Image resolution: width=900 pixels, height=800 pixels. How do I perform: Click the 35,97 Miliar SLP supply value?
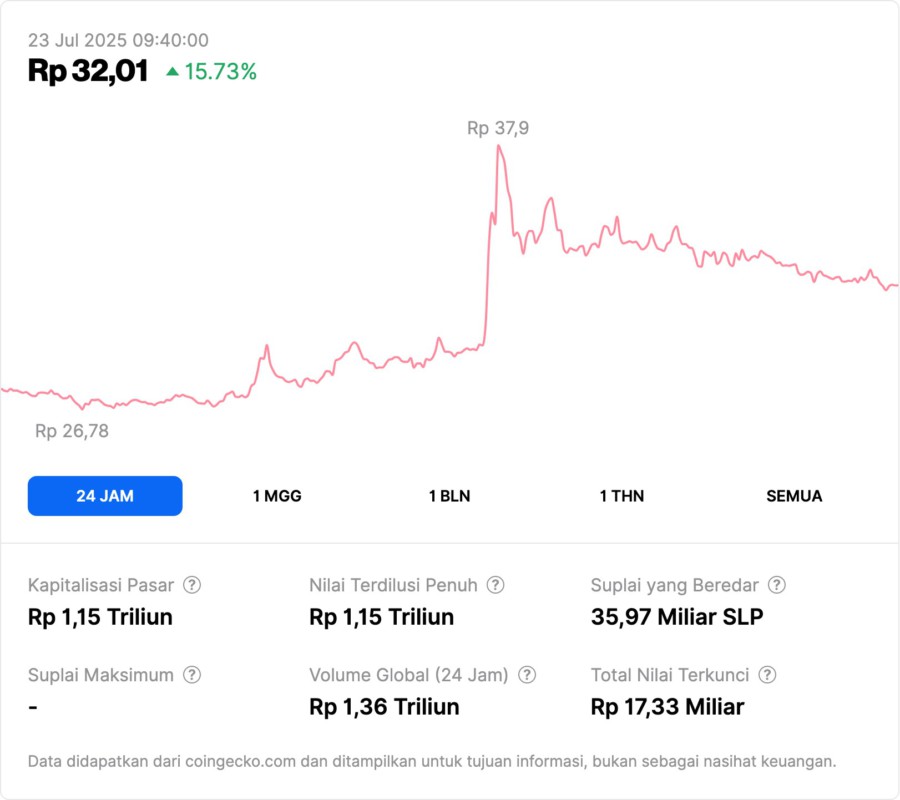tap(677, 617)
